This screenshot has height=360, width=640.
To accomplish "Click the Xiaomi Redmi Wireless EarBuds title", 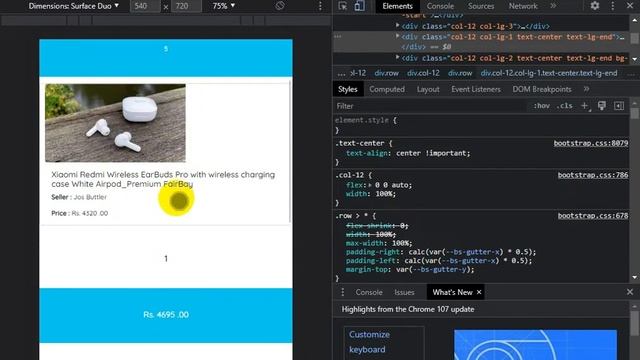I will [163, 179].
